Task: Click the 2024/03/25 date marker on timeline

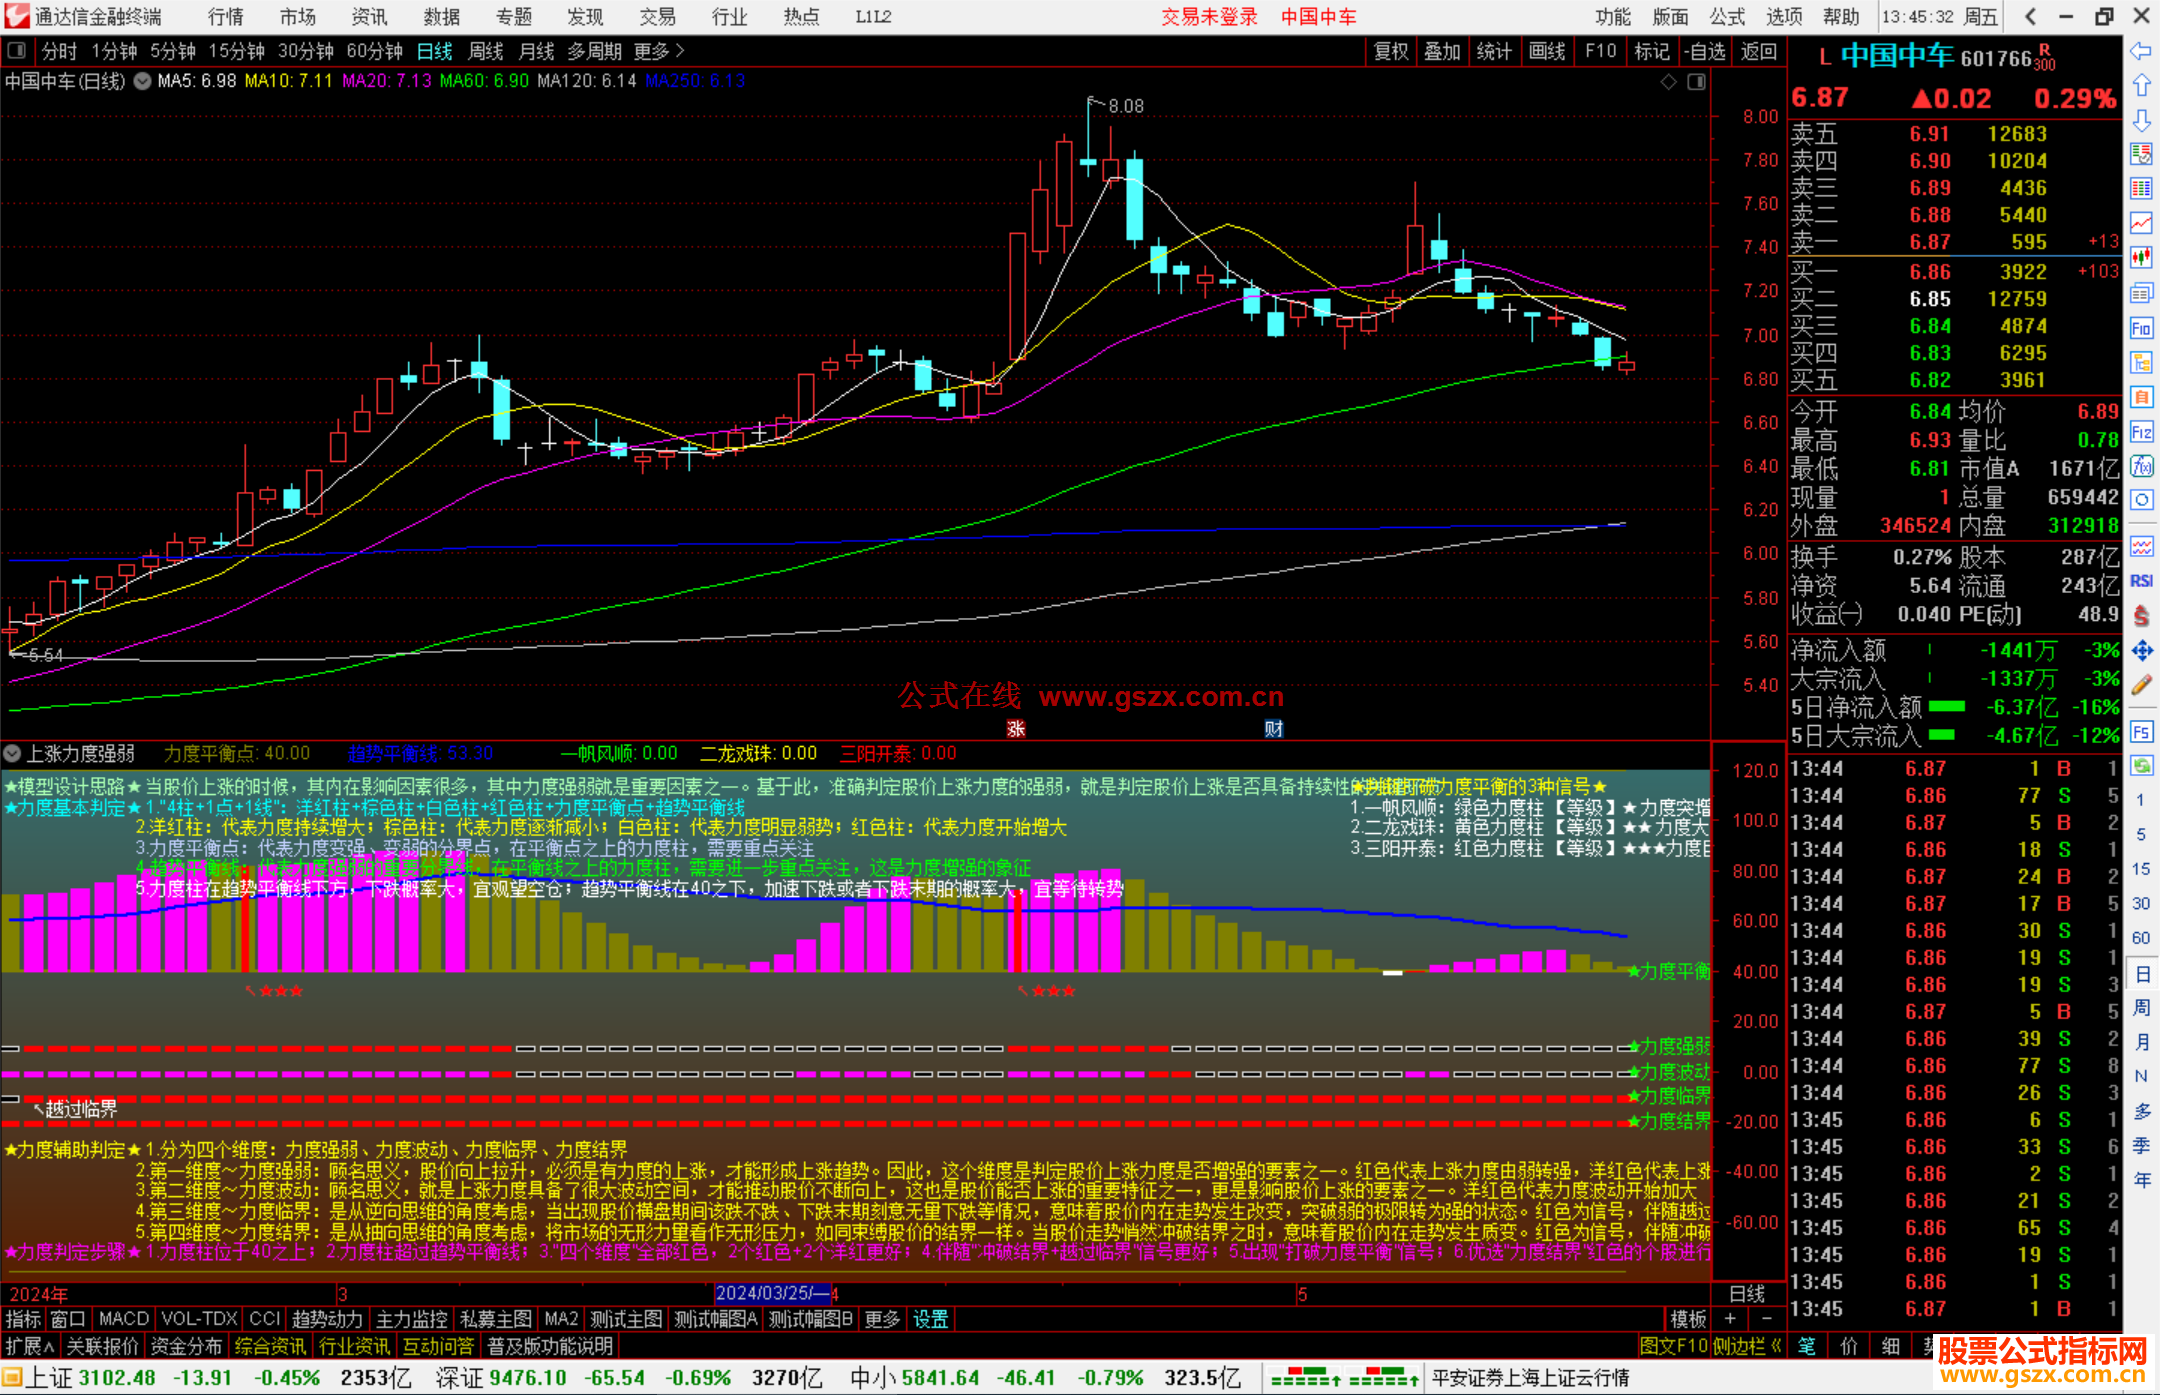Action: pyautogui.click(x=773, y=1293)
